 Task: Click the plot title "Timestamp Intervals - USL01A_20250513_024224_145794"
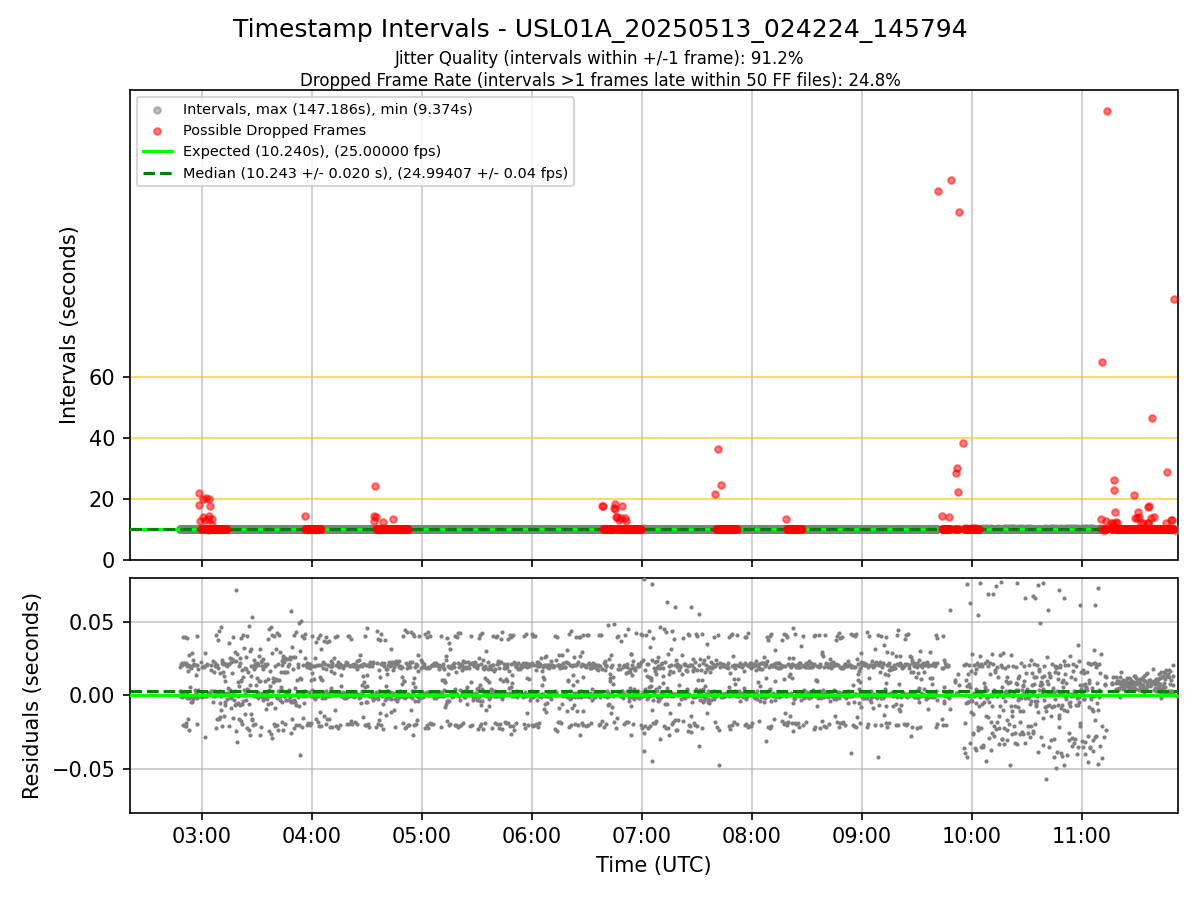tap(600, 29)
